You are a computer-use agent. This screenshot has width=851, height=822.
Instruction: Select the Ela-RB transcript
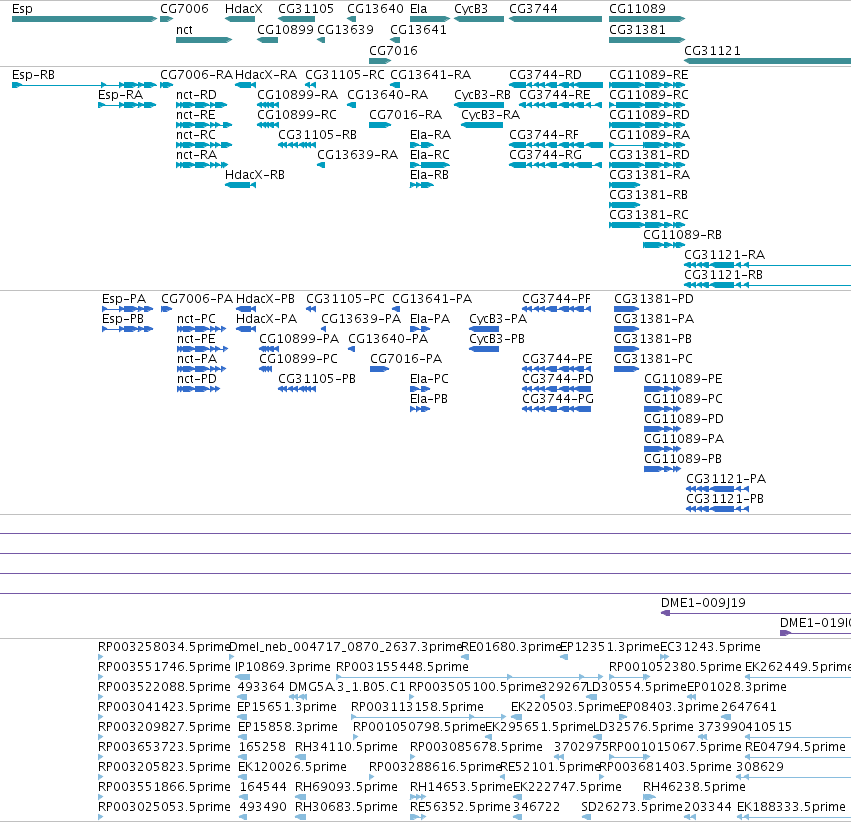click(422, 185)
